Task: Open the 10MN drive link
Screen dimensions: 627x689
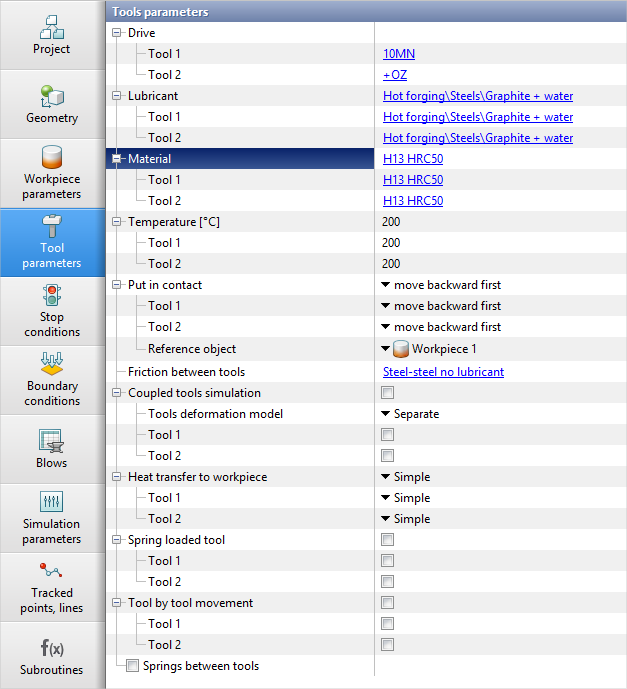Action: pos(399,54)
